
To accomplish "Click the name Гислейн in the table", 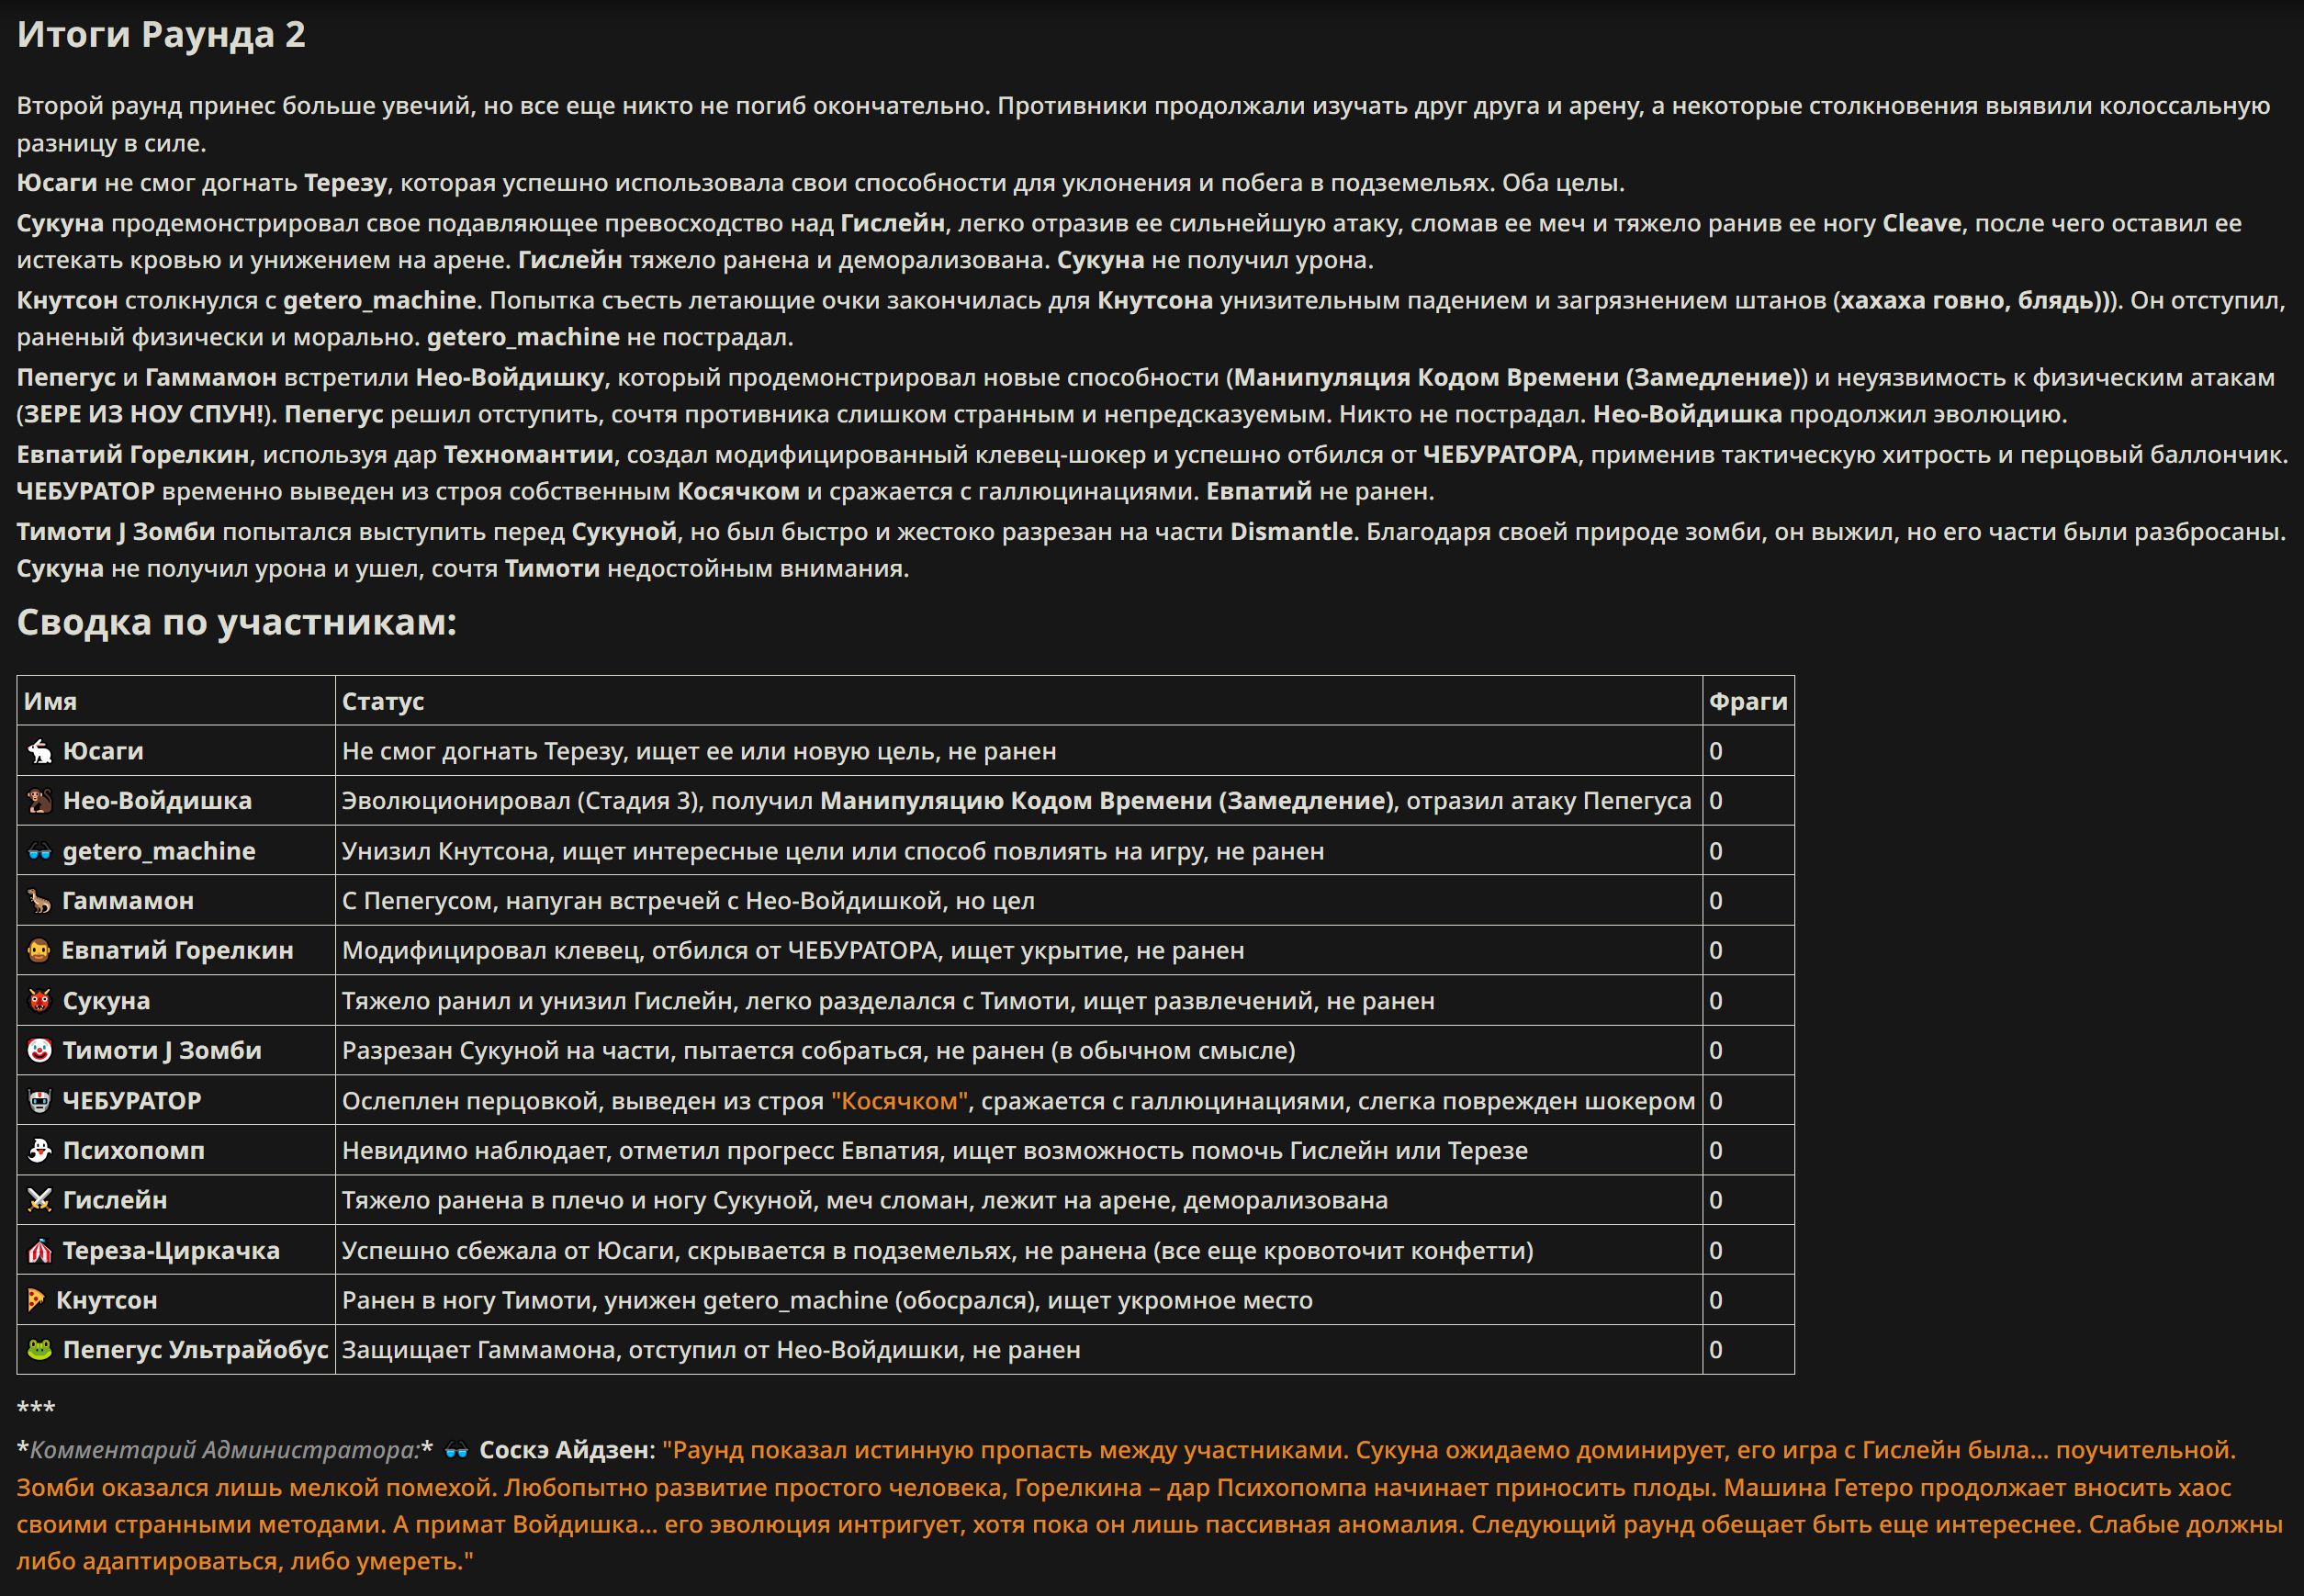I will [x=115, y=1200].
